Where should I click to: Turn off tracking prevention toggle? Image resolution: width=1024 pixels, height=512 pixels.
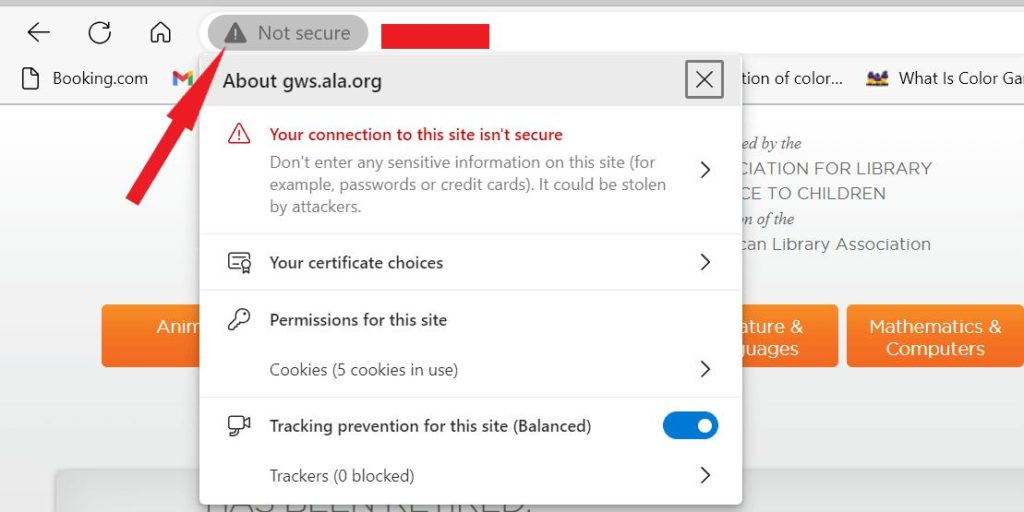pos(690,426)
